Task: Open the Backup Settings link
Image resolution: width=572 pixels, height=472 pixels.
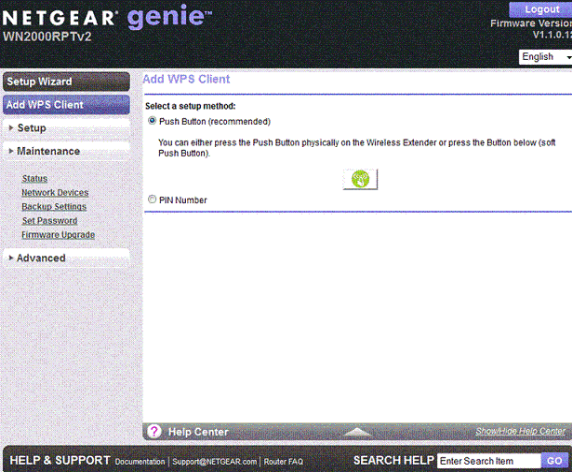Action: point(54,207)
